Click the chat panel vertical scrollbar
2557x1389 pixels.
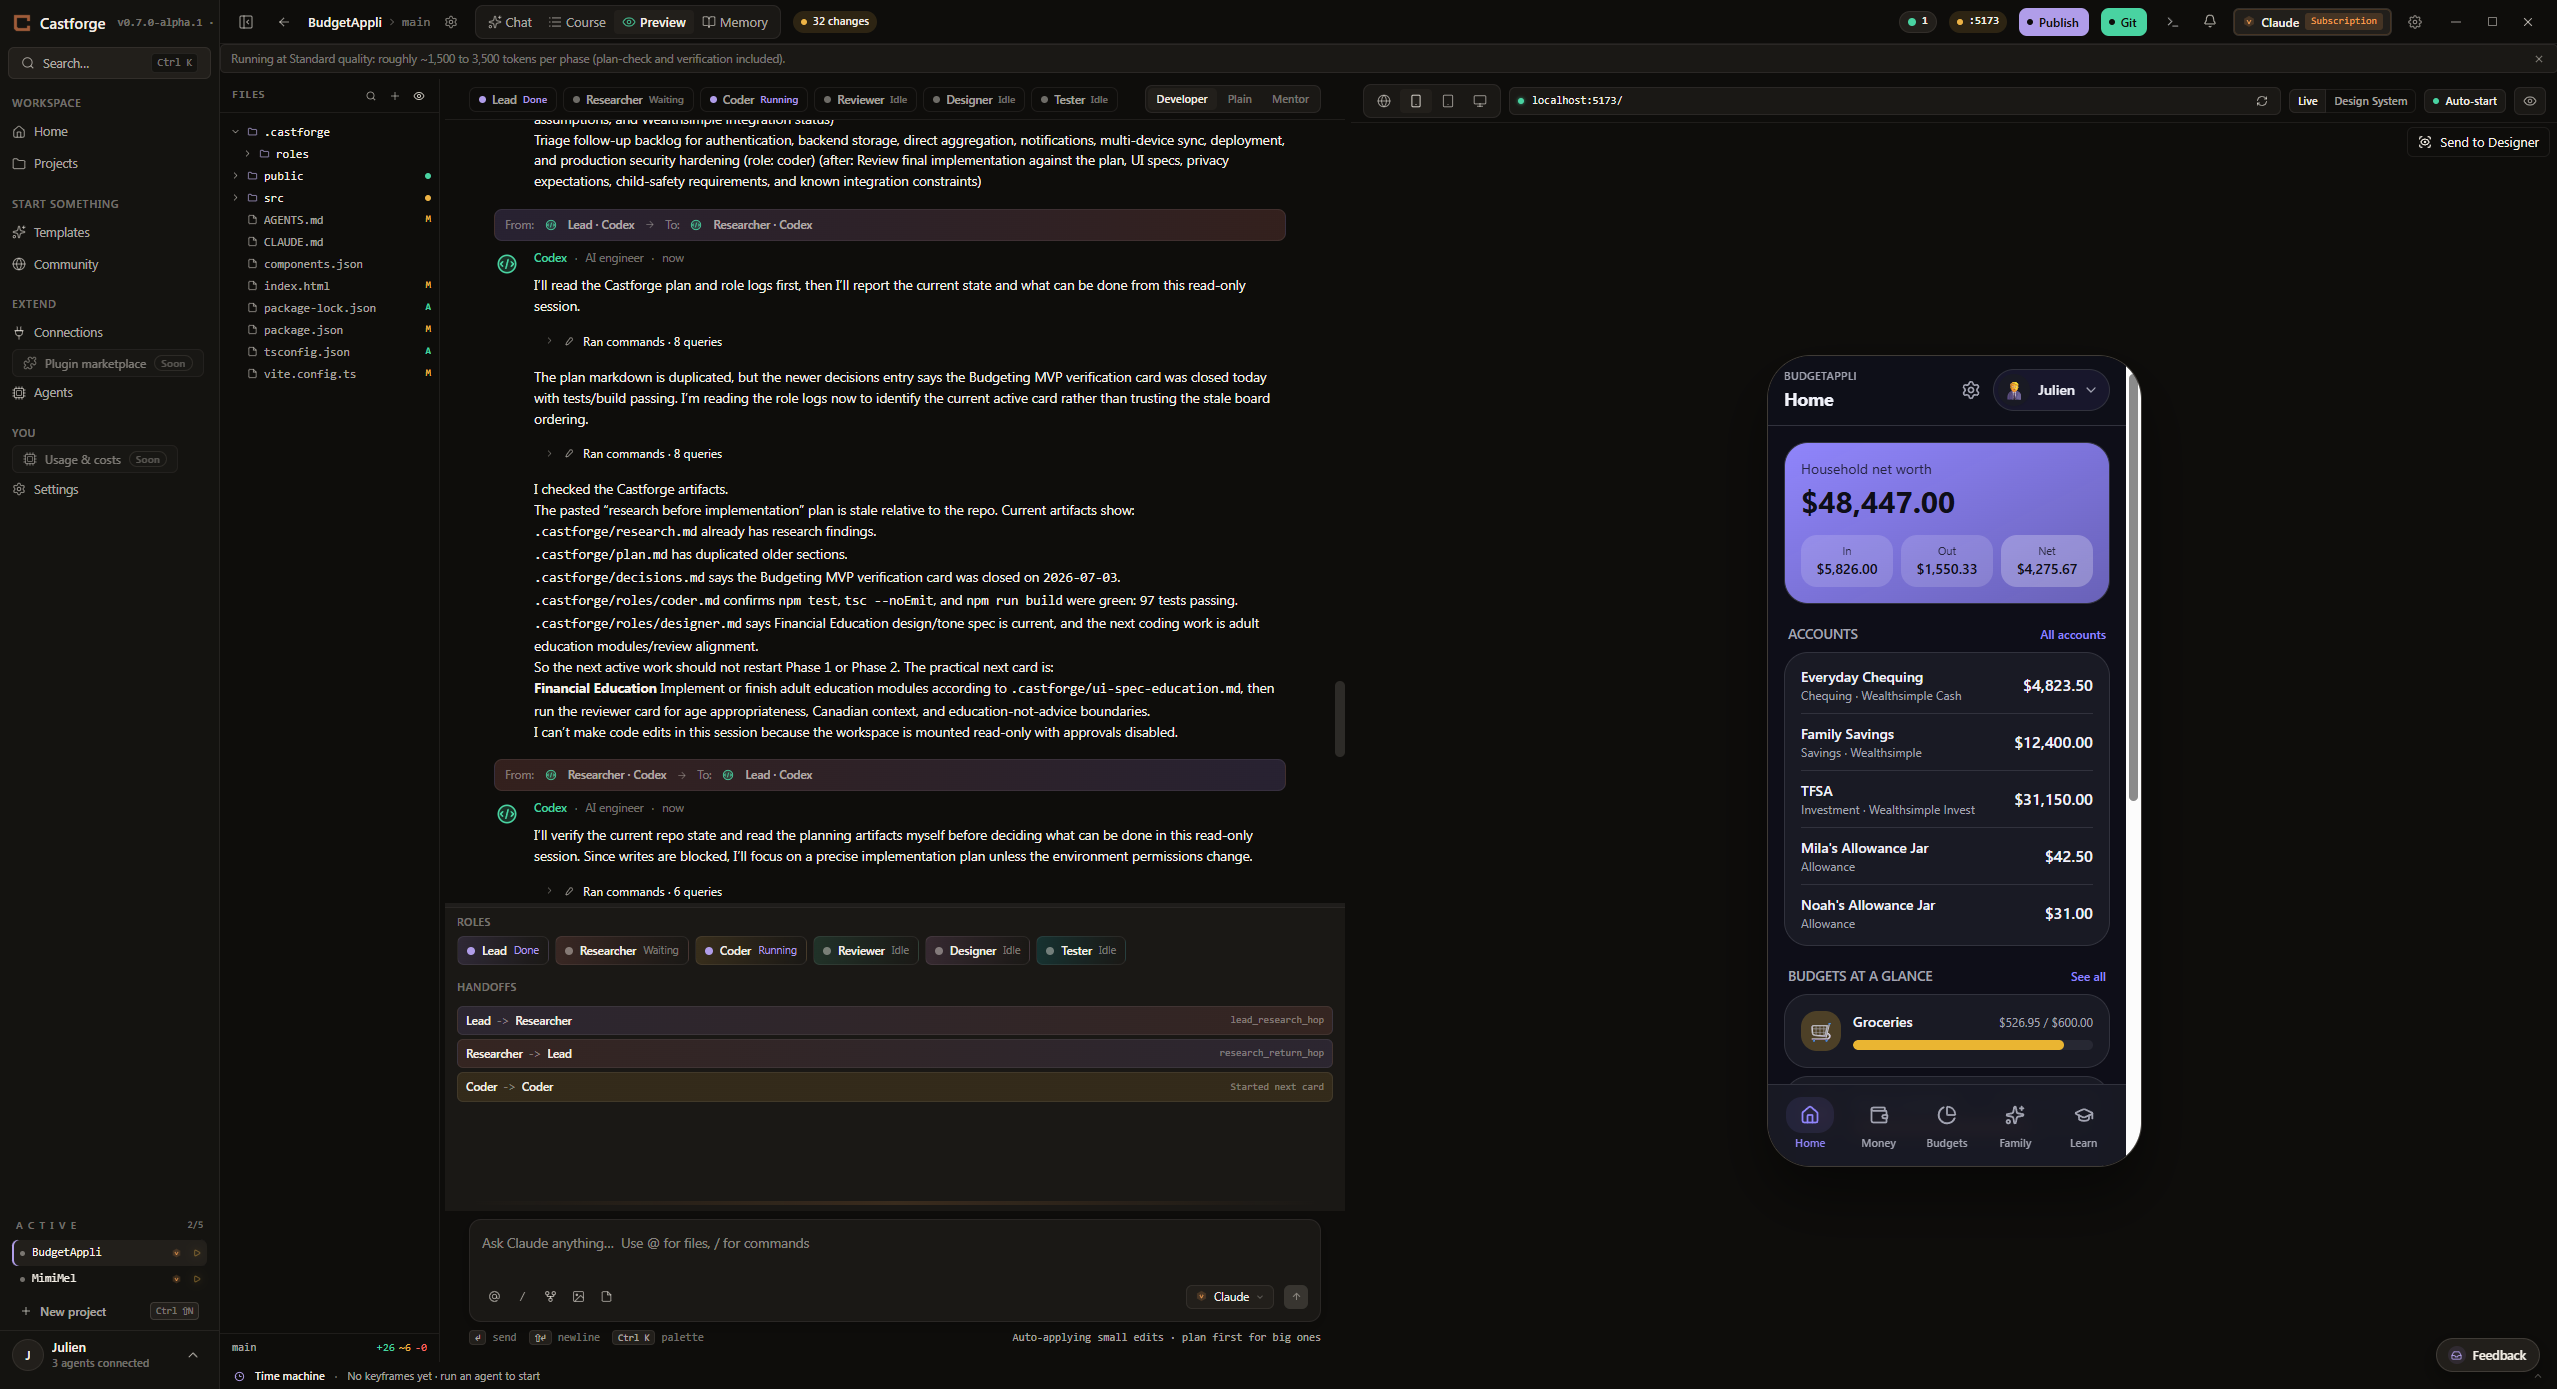1339,719
